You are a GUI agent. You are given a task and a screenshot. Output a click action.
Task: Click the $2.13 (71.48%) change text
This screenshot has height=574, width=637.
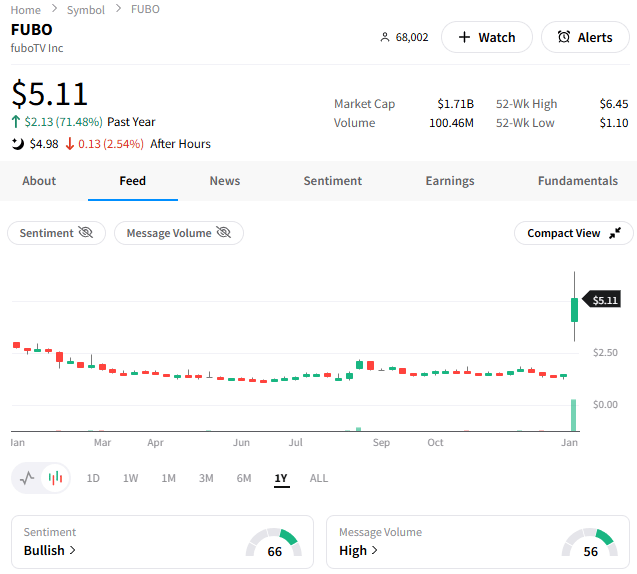[x=63, y=122]
